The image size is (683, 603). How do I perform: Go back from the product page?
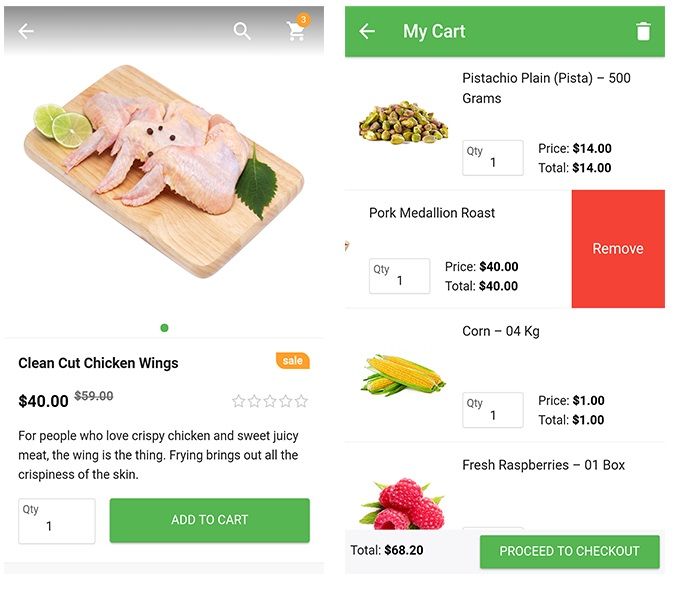tap(26, 31)
